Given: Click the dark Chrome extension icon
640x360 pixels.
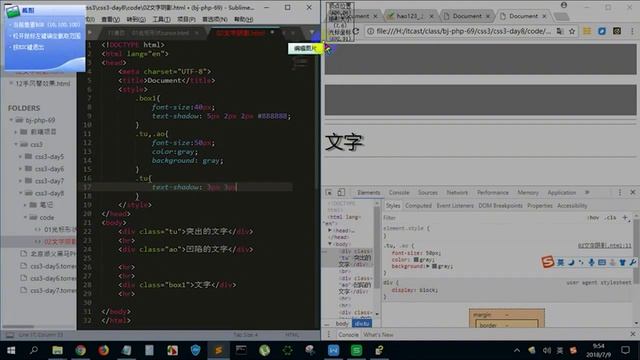Looking at the screenshot, I should click(617, 31).
